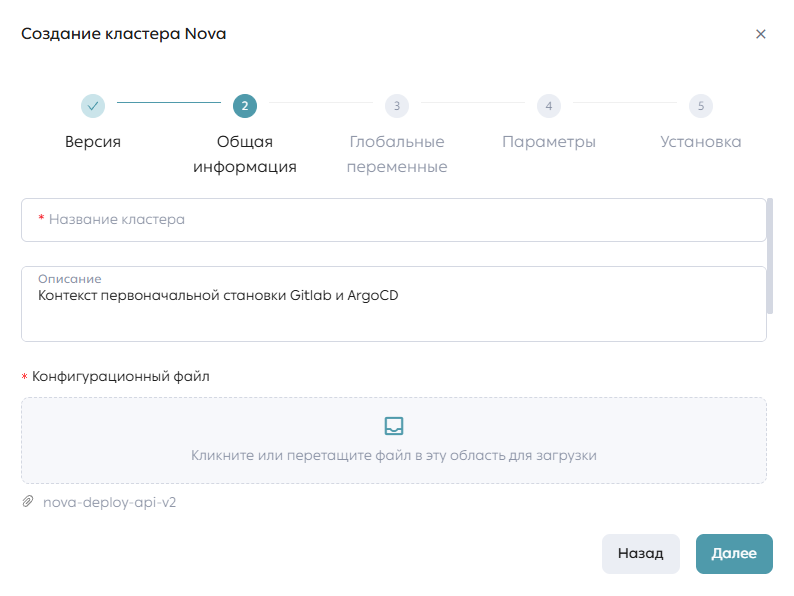Click the completed checkmark step icon
Viewport: 794px width, 596px height.
point(93,106)
